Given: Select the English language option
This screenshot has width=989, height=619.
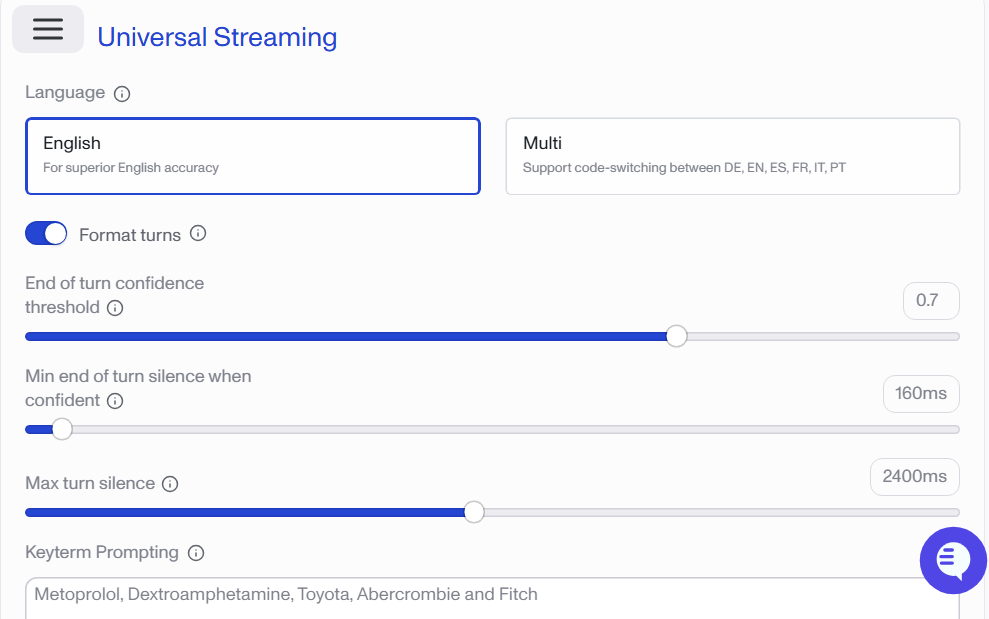Looking at the screenshot, I should point(252,156).
